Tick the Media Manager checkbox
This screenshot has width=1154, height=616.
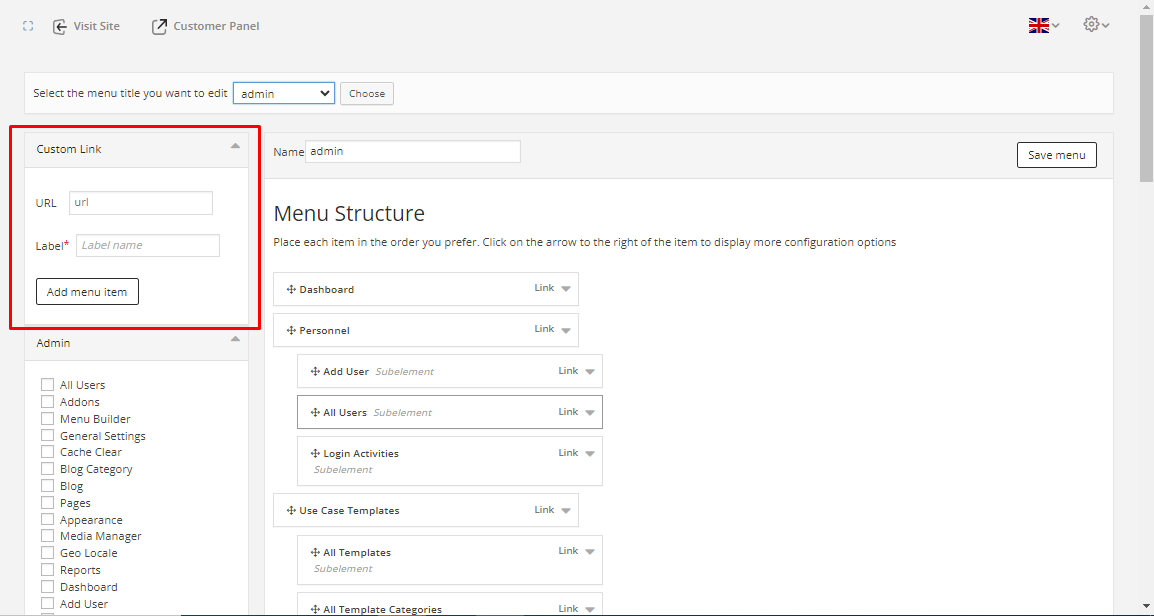[x=47, y=536]
